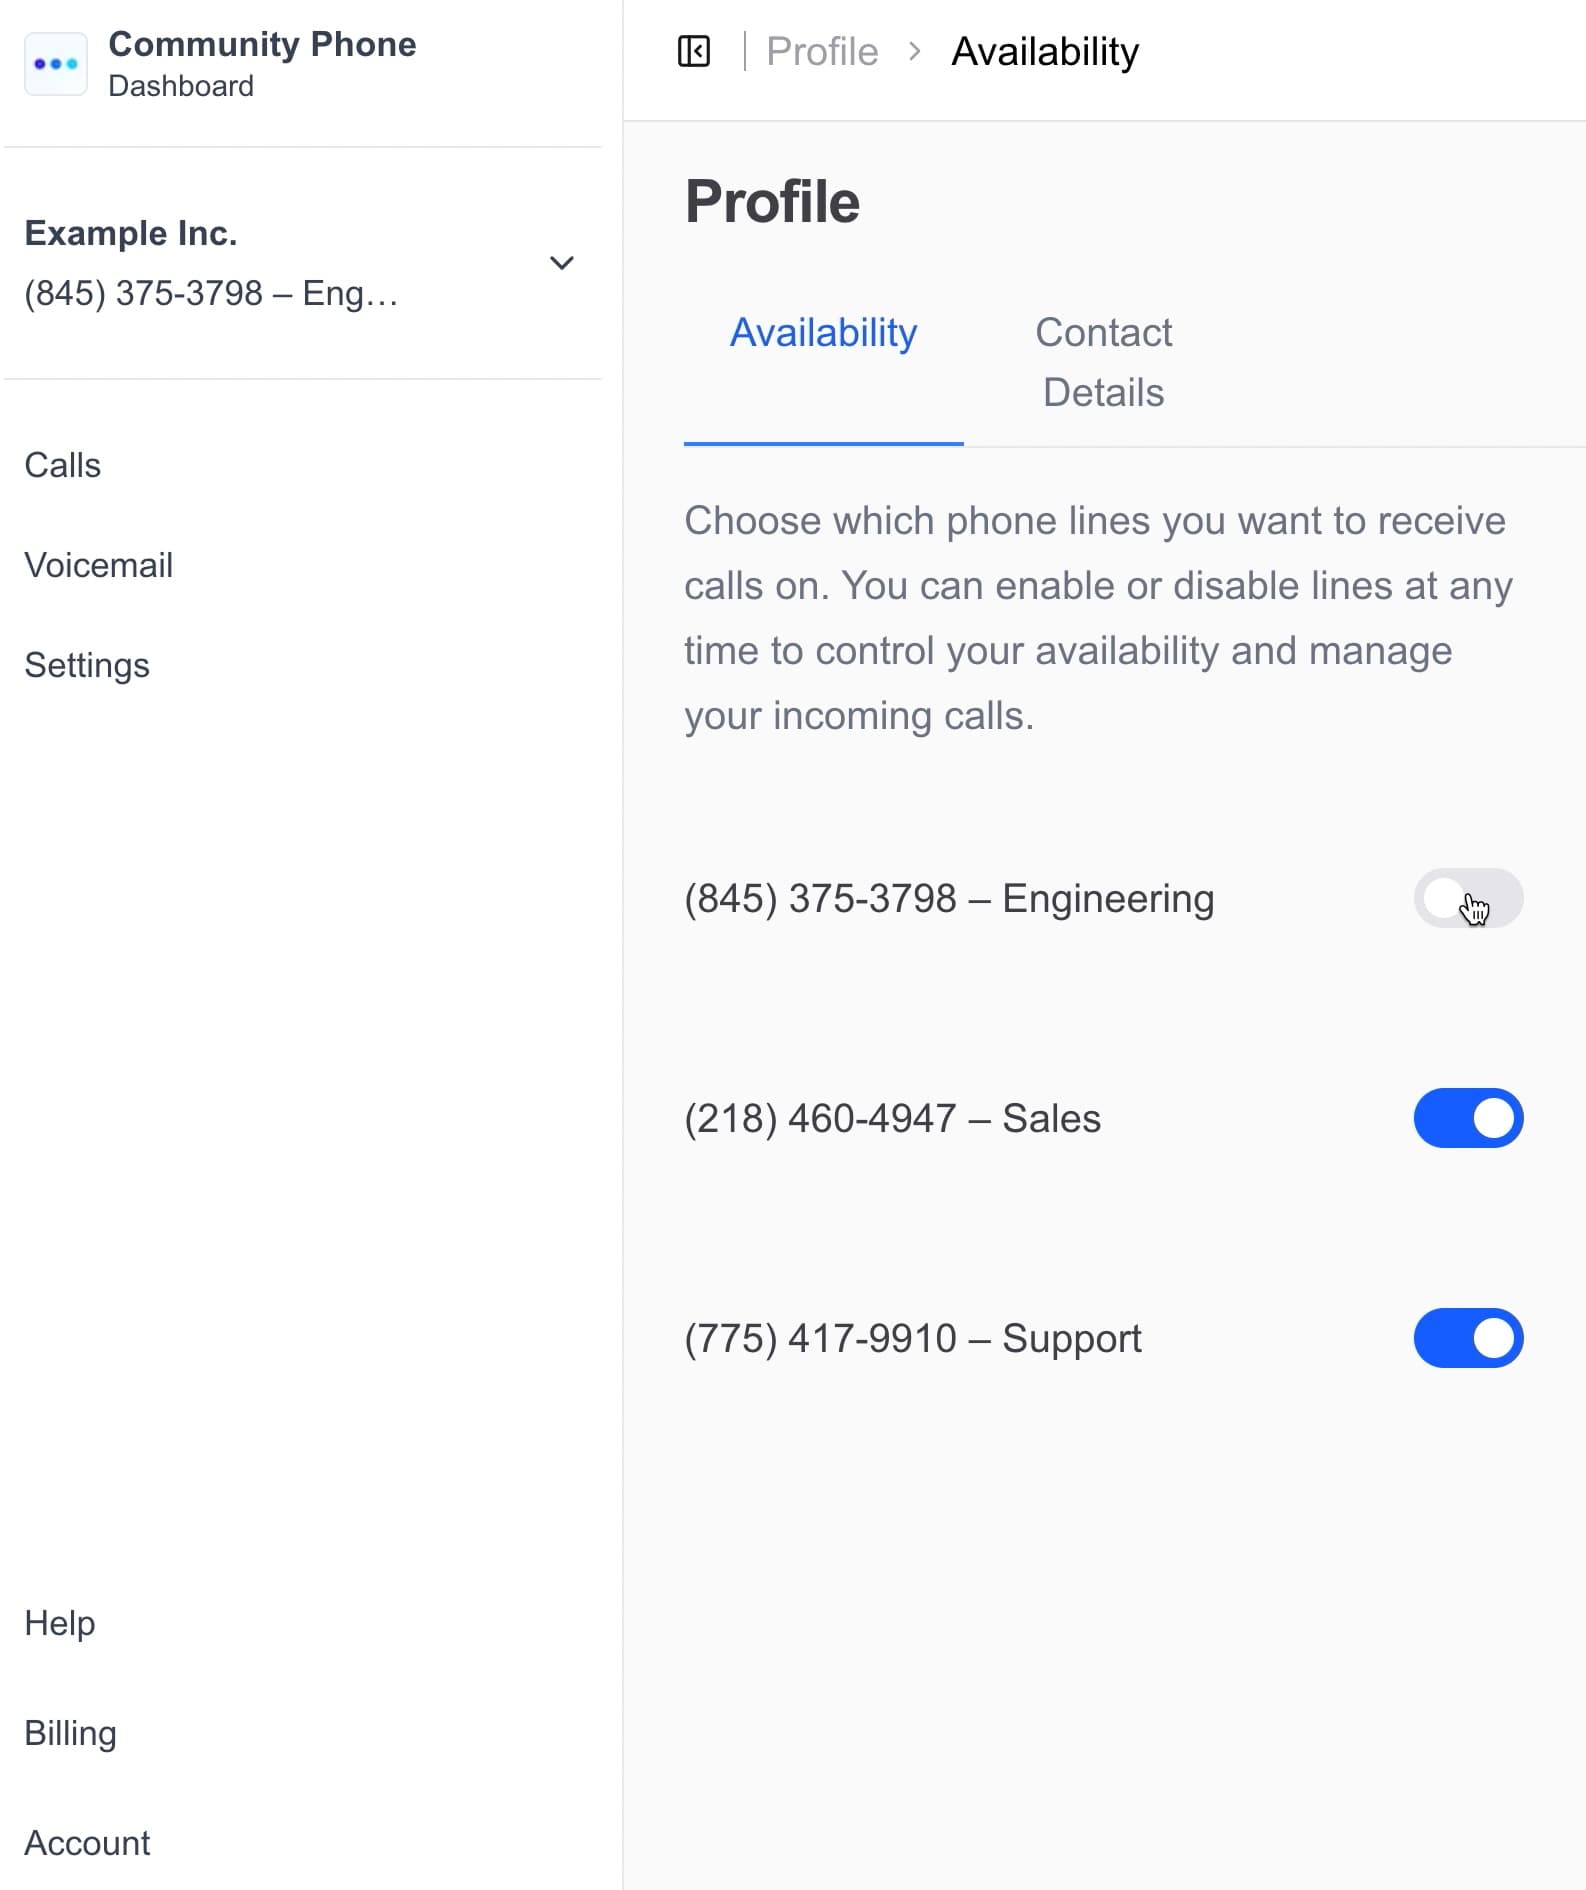Open the Account page
Viewport: 1586px width, 1890px height.
86,1843
